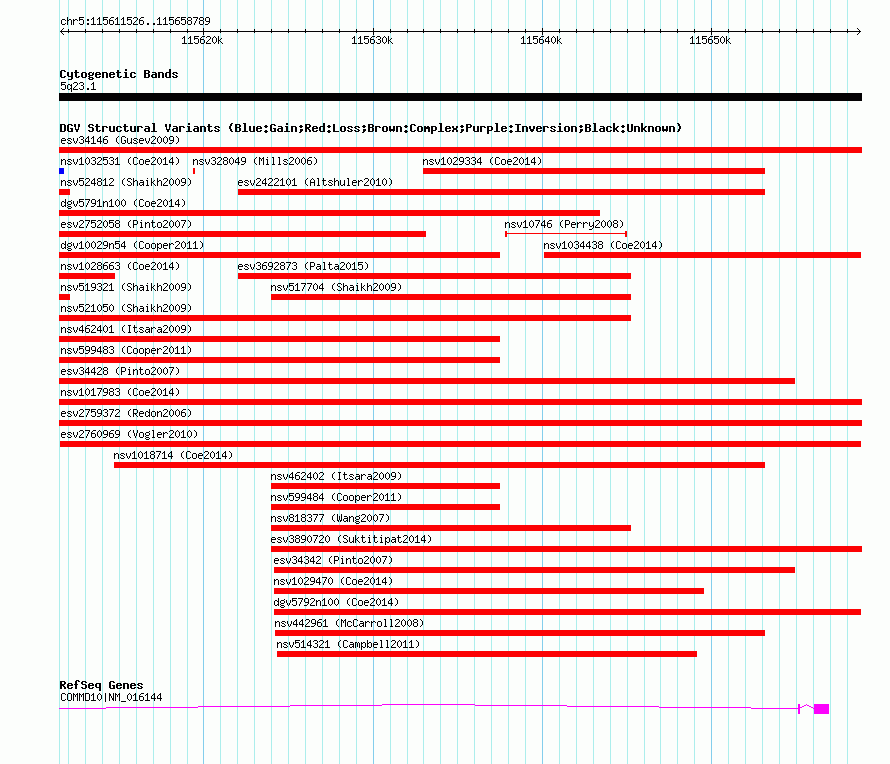Select the nsv1034438 (Coe2014) label
The height and width of the screenshot is (764, 890).
tap(603, 245)
